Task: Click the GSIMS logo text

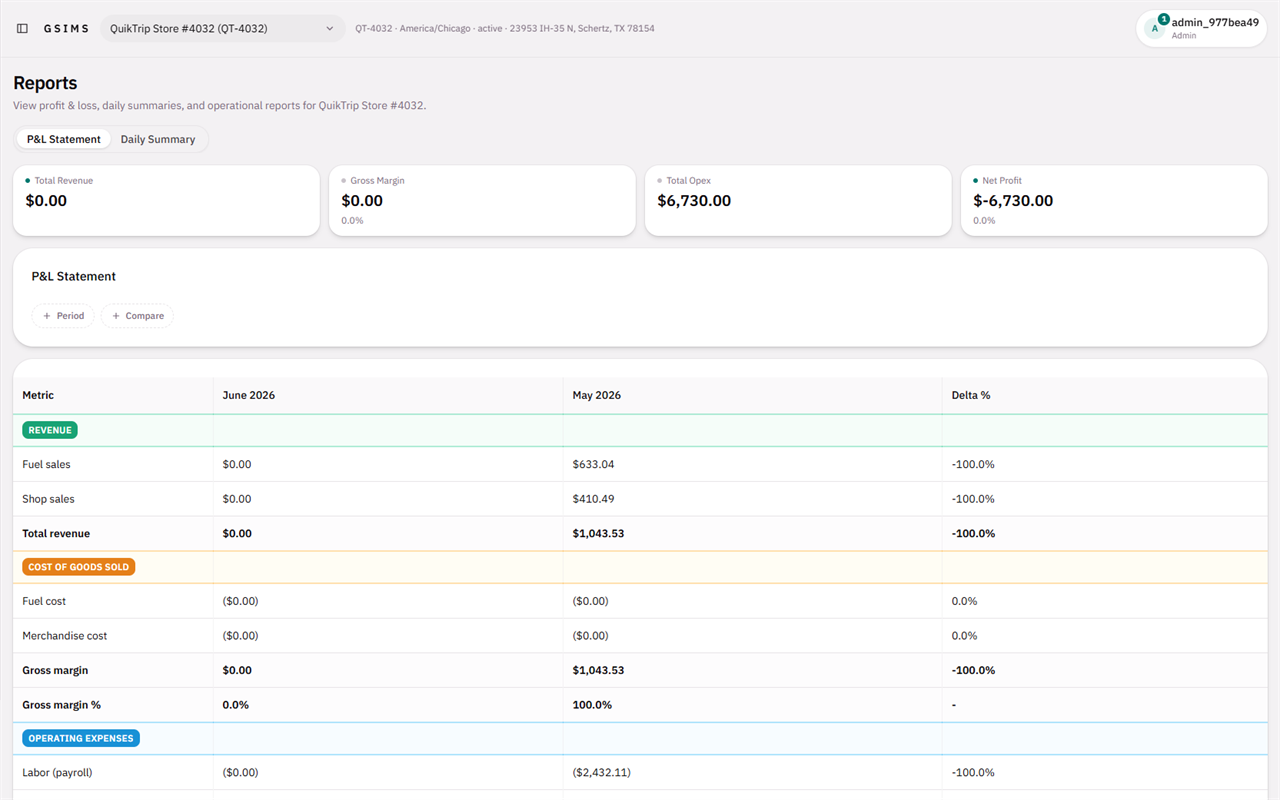Action: click(x=66, y=29)
